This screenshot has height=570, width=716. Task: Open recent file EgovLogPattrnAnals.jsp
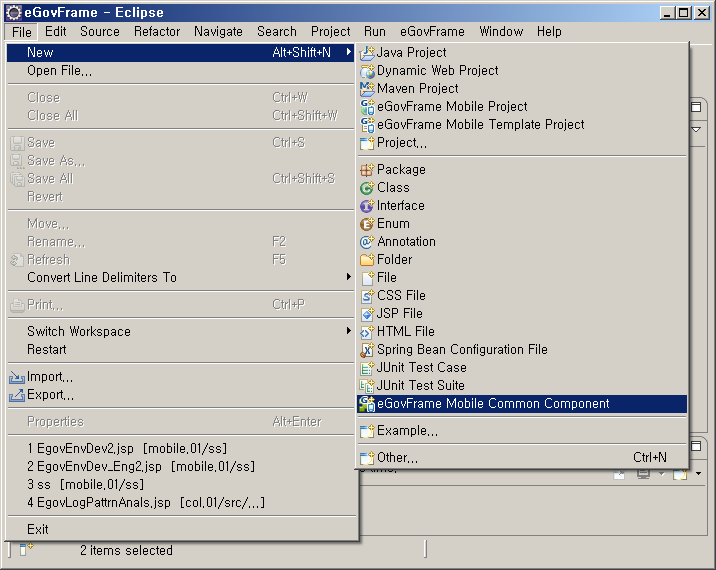[145, 502]
